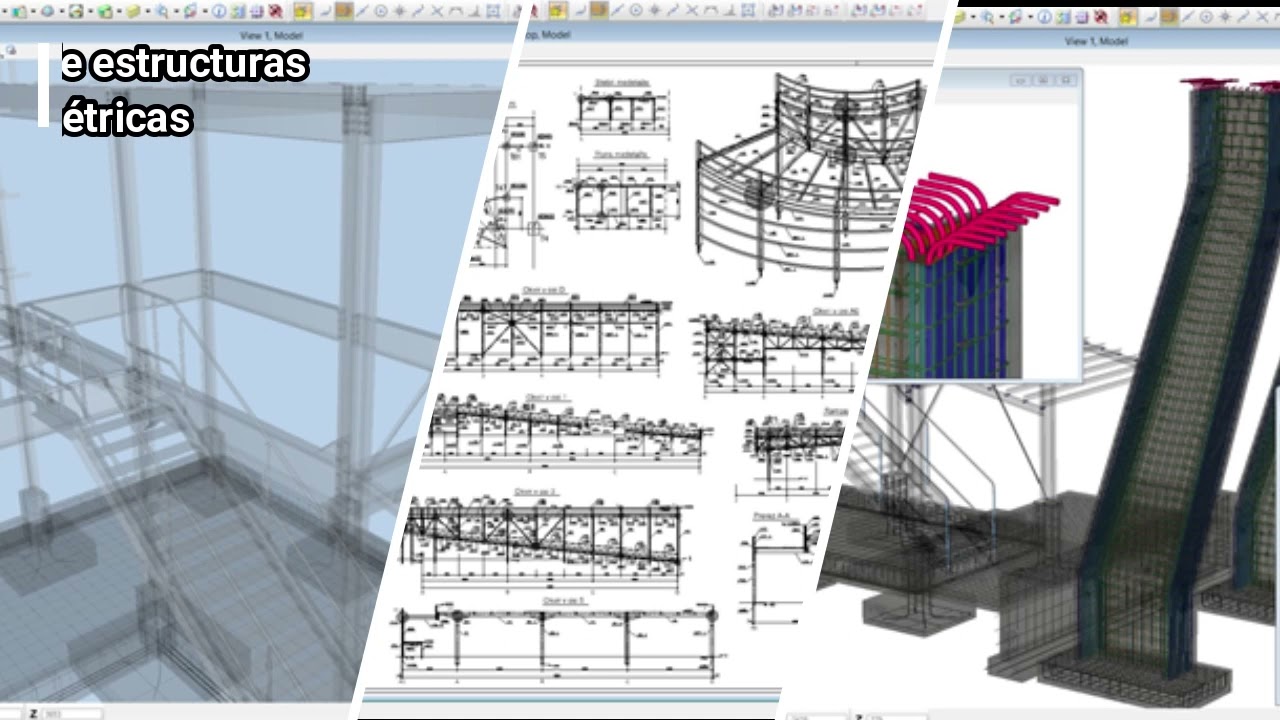Viewport: 1280px width, 720px height.
Task: Click the red clash check icon in the left screenshot toolbar
Action: pyautogui.click(x=274, y=11)
